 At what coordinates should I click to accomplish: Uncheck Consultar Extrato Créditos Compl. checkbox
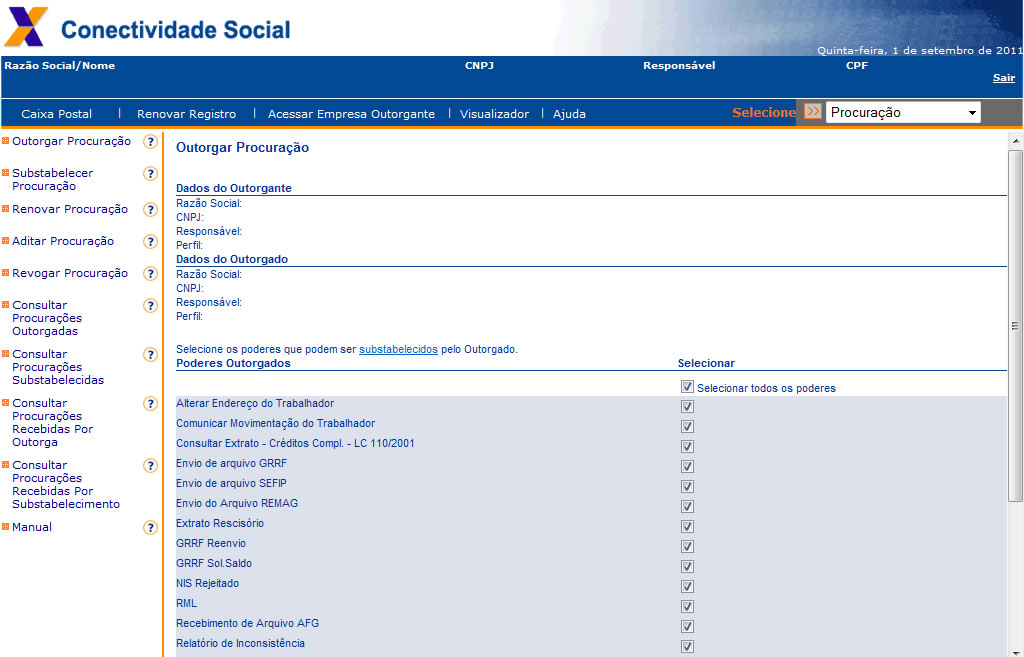pos(687,447)
